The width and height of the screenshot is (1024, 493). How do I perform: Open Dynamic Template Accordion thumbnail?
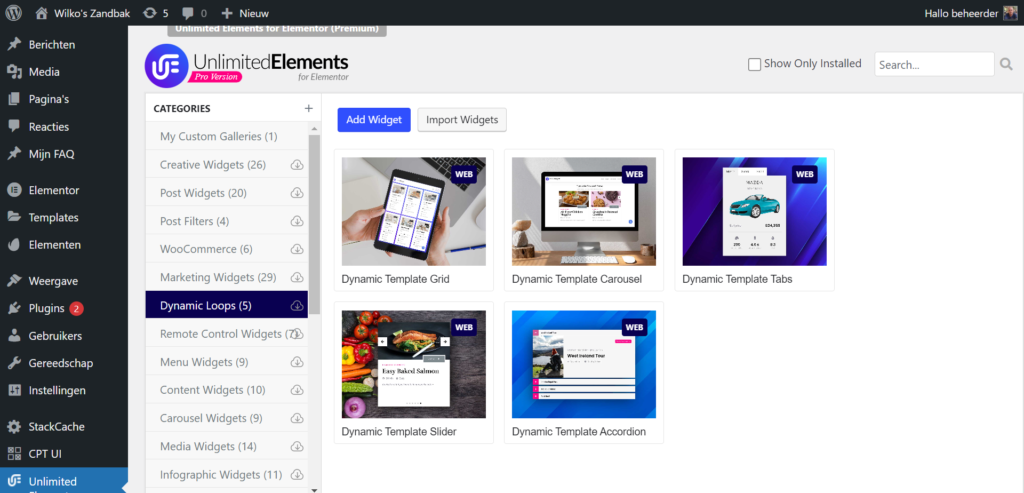click(584, 364)
